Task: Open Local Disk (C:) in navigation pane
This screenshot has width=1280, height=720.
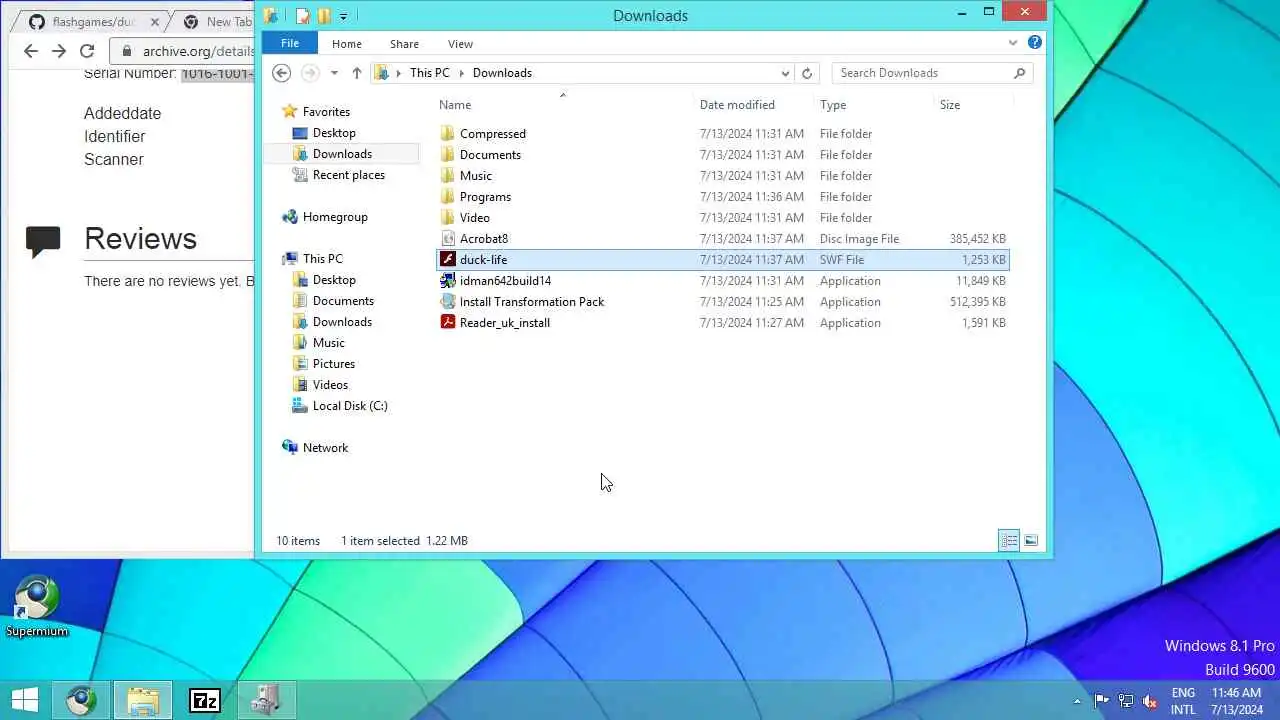Action: pyautogui.click(x=339, y=406)
